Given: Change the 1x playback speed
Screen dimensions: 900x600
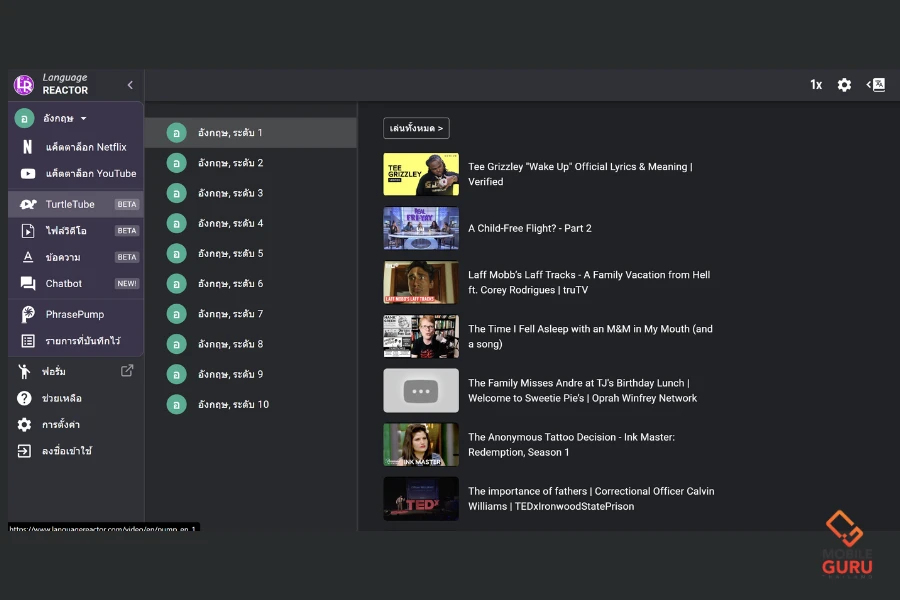Looking at the screenshot, I should pos(816,85).
